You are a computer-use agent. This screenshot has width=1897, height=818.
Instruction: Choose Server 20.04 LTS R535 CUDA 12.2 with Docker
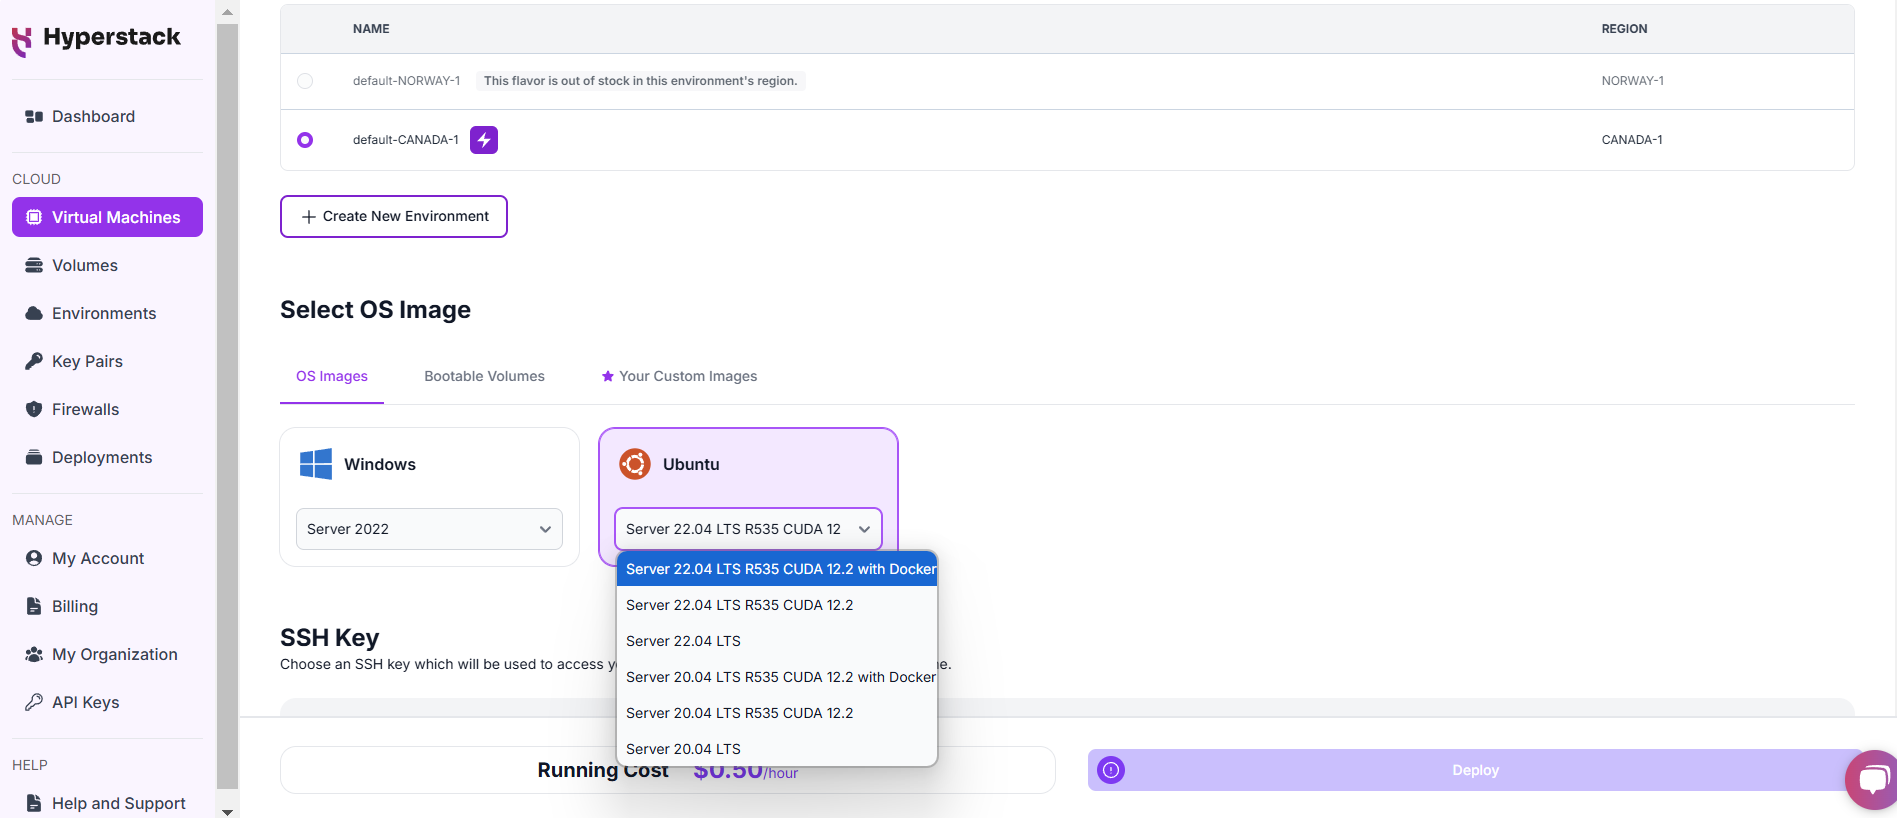click(777, 677)
